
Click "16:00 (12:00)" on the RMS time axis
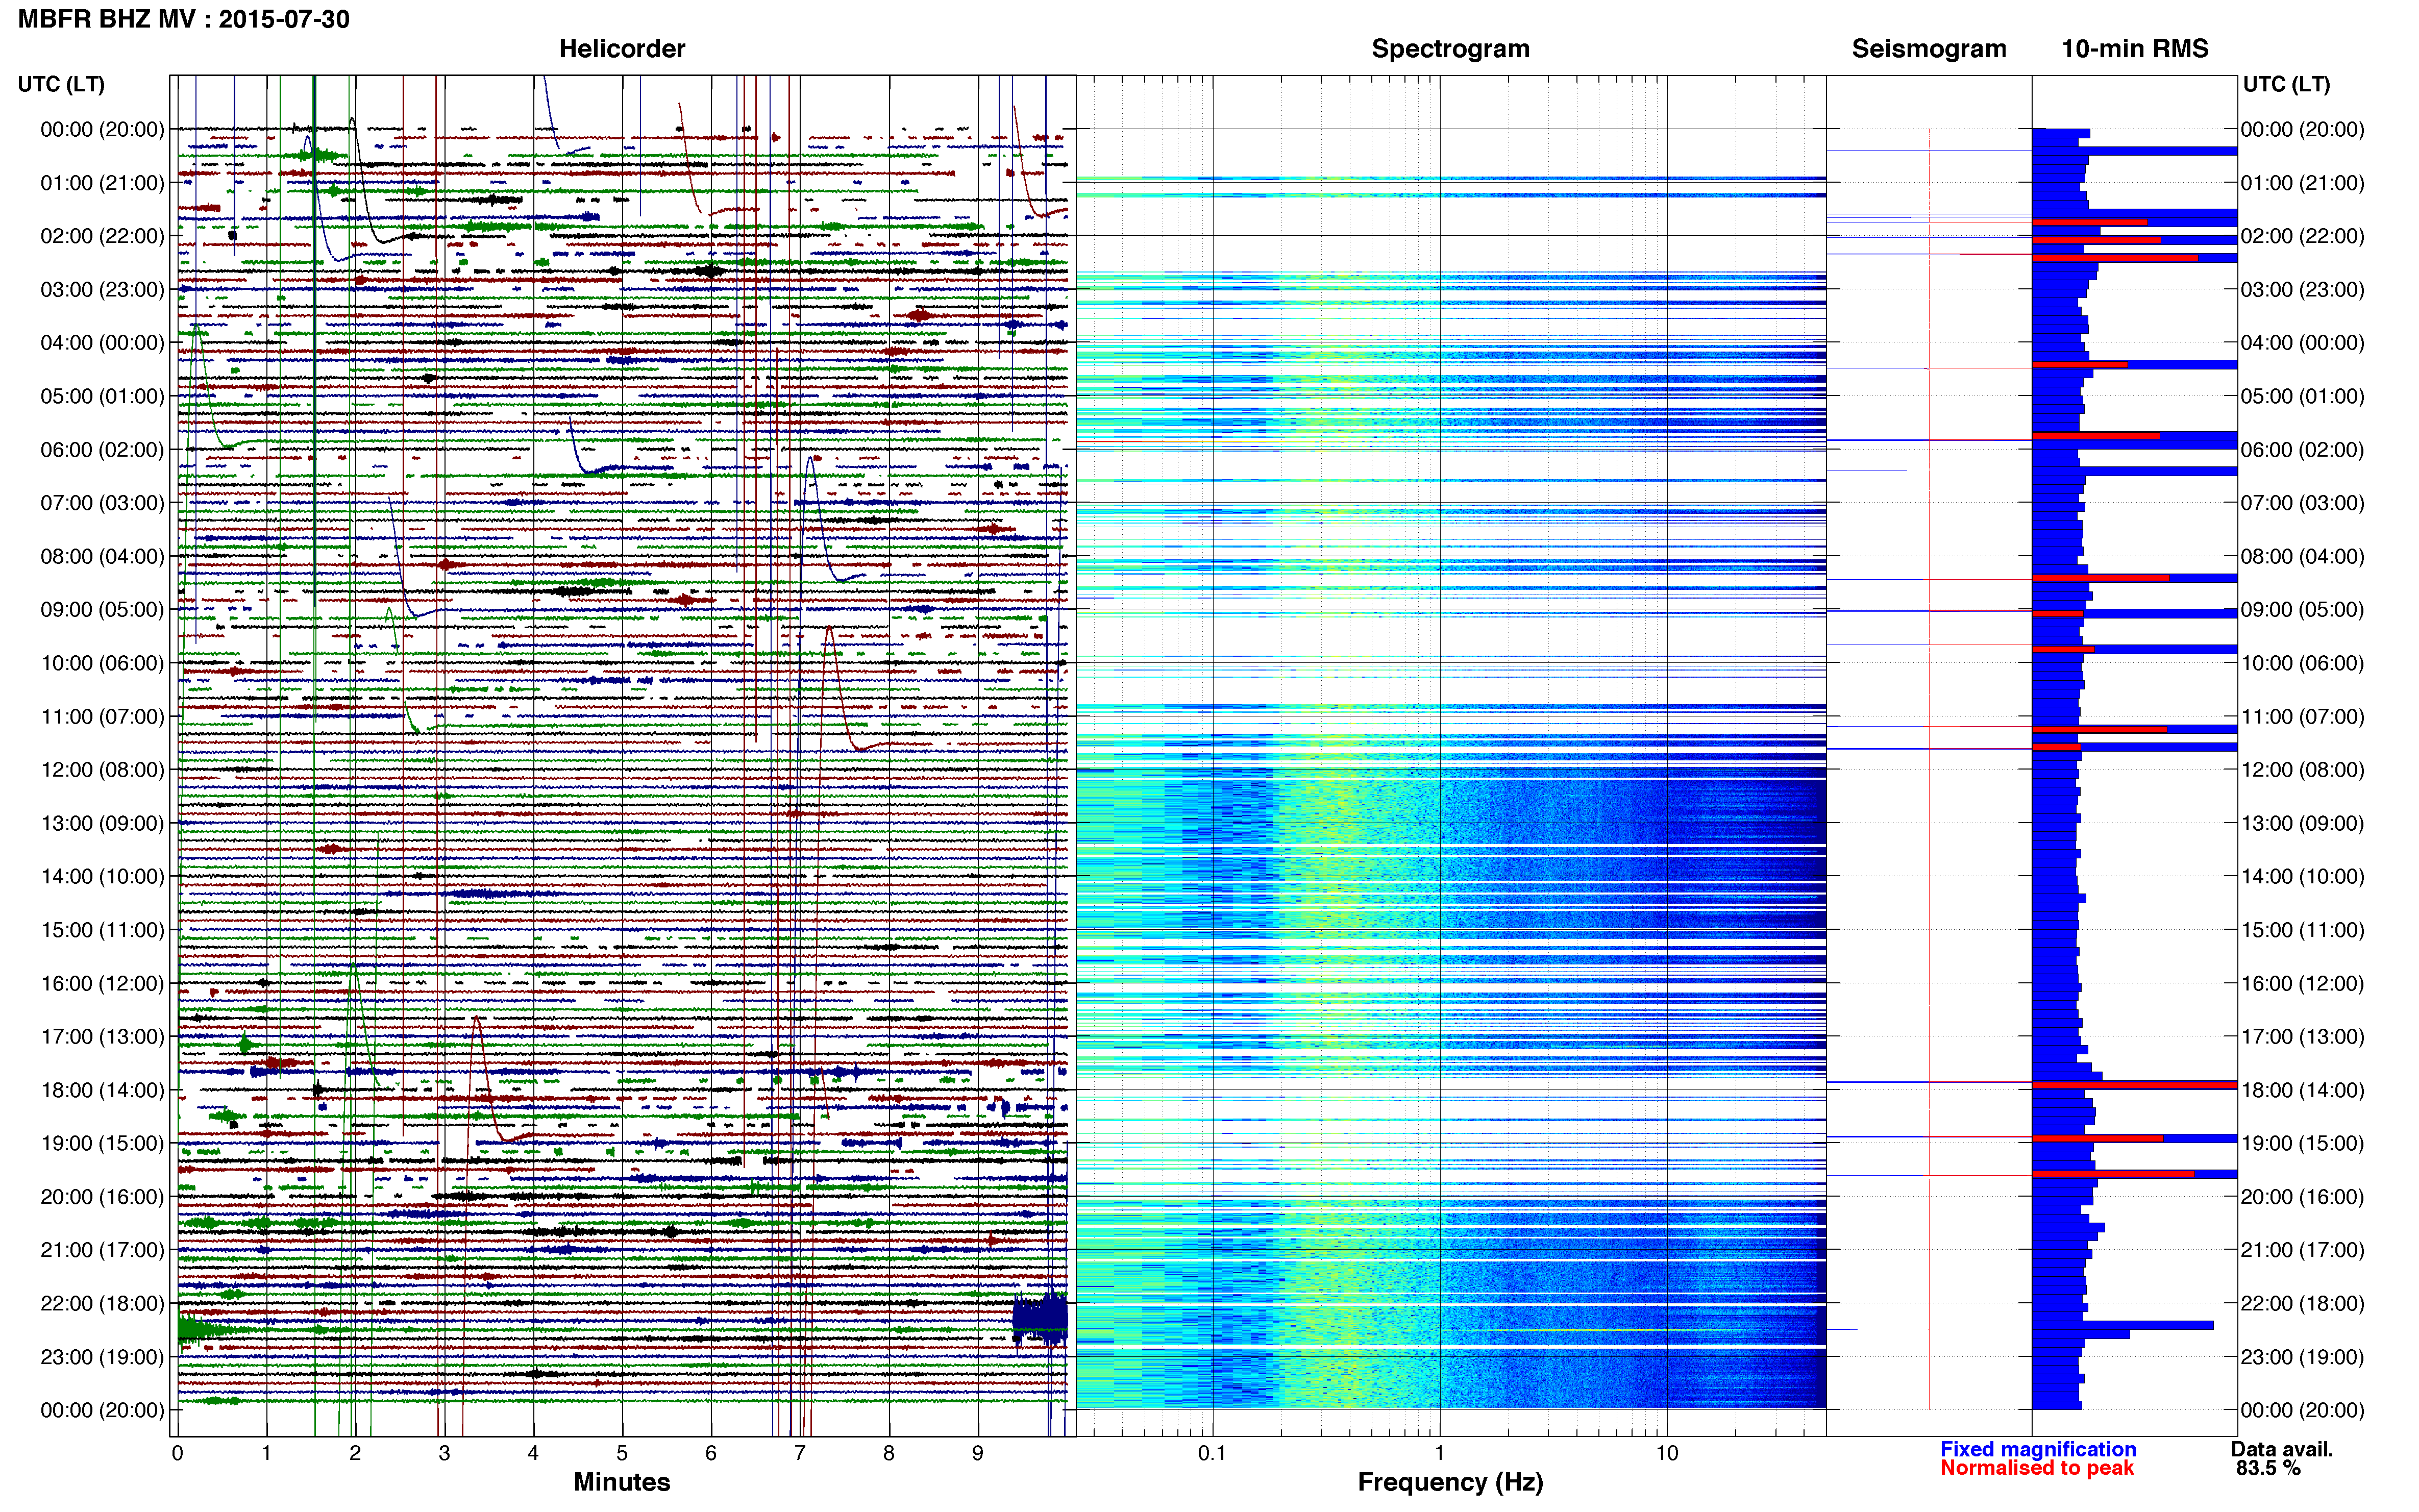[x=2302, y=983]
